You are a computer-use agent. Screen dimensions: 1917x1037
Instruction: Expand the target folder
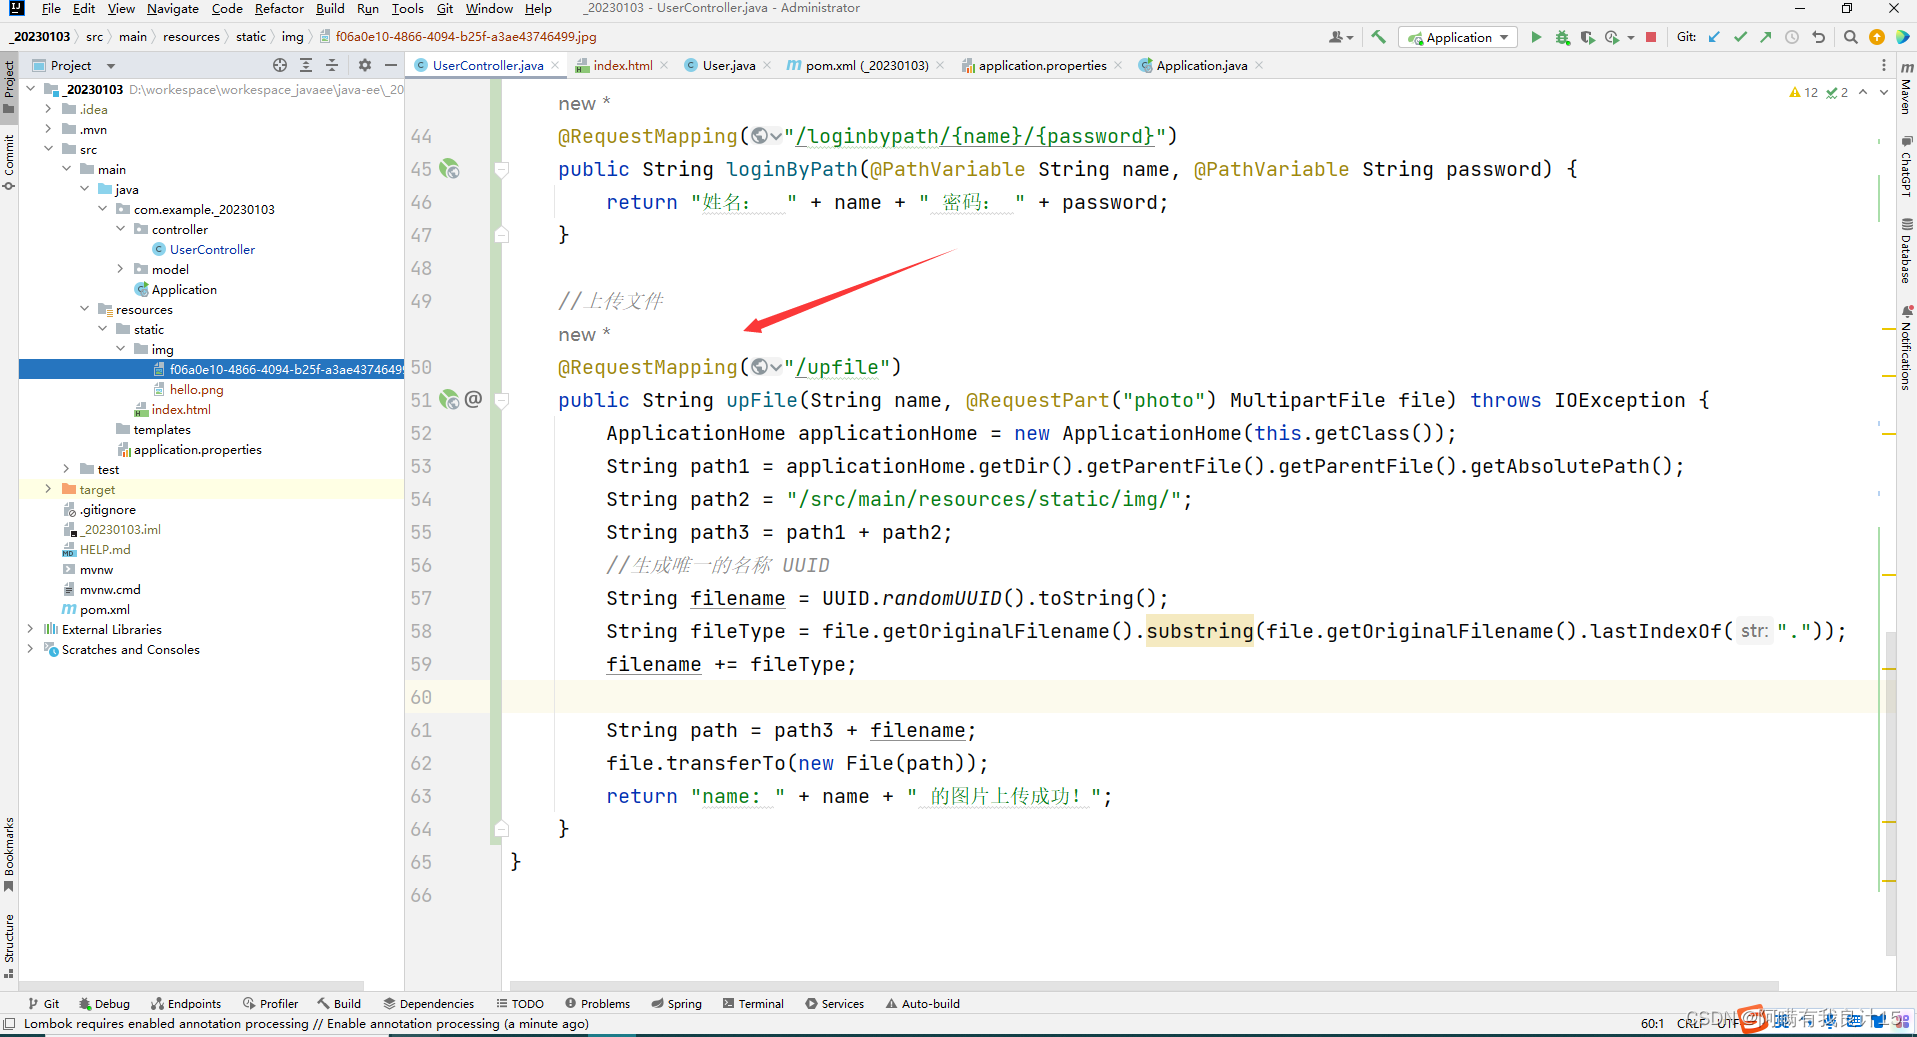click(48, 489)
